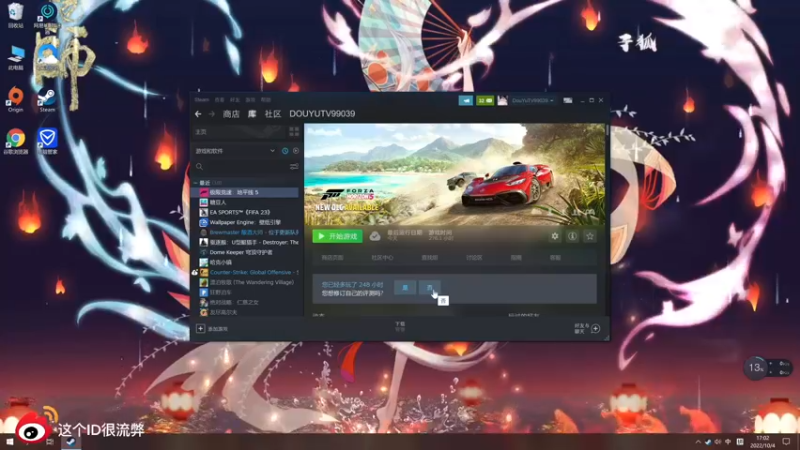Image resolution: width=800 pixels, height=450 pixels.
Task: Expand the system tray hidden icons chevron
Action: (x=698, y=442)
